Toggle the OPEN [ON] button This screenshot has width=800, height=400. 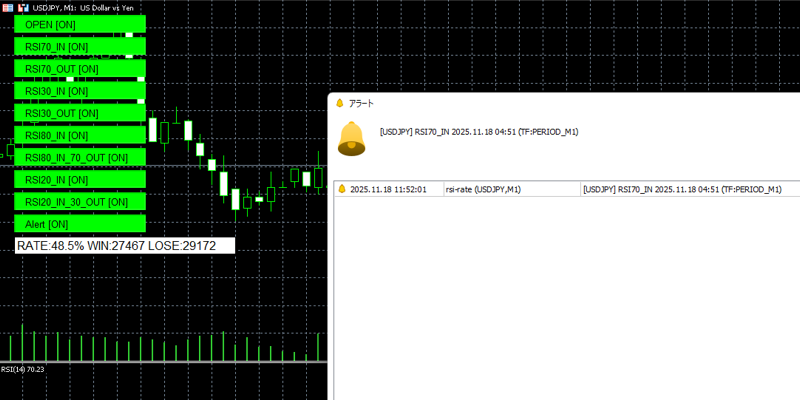(x=80, y=24)
